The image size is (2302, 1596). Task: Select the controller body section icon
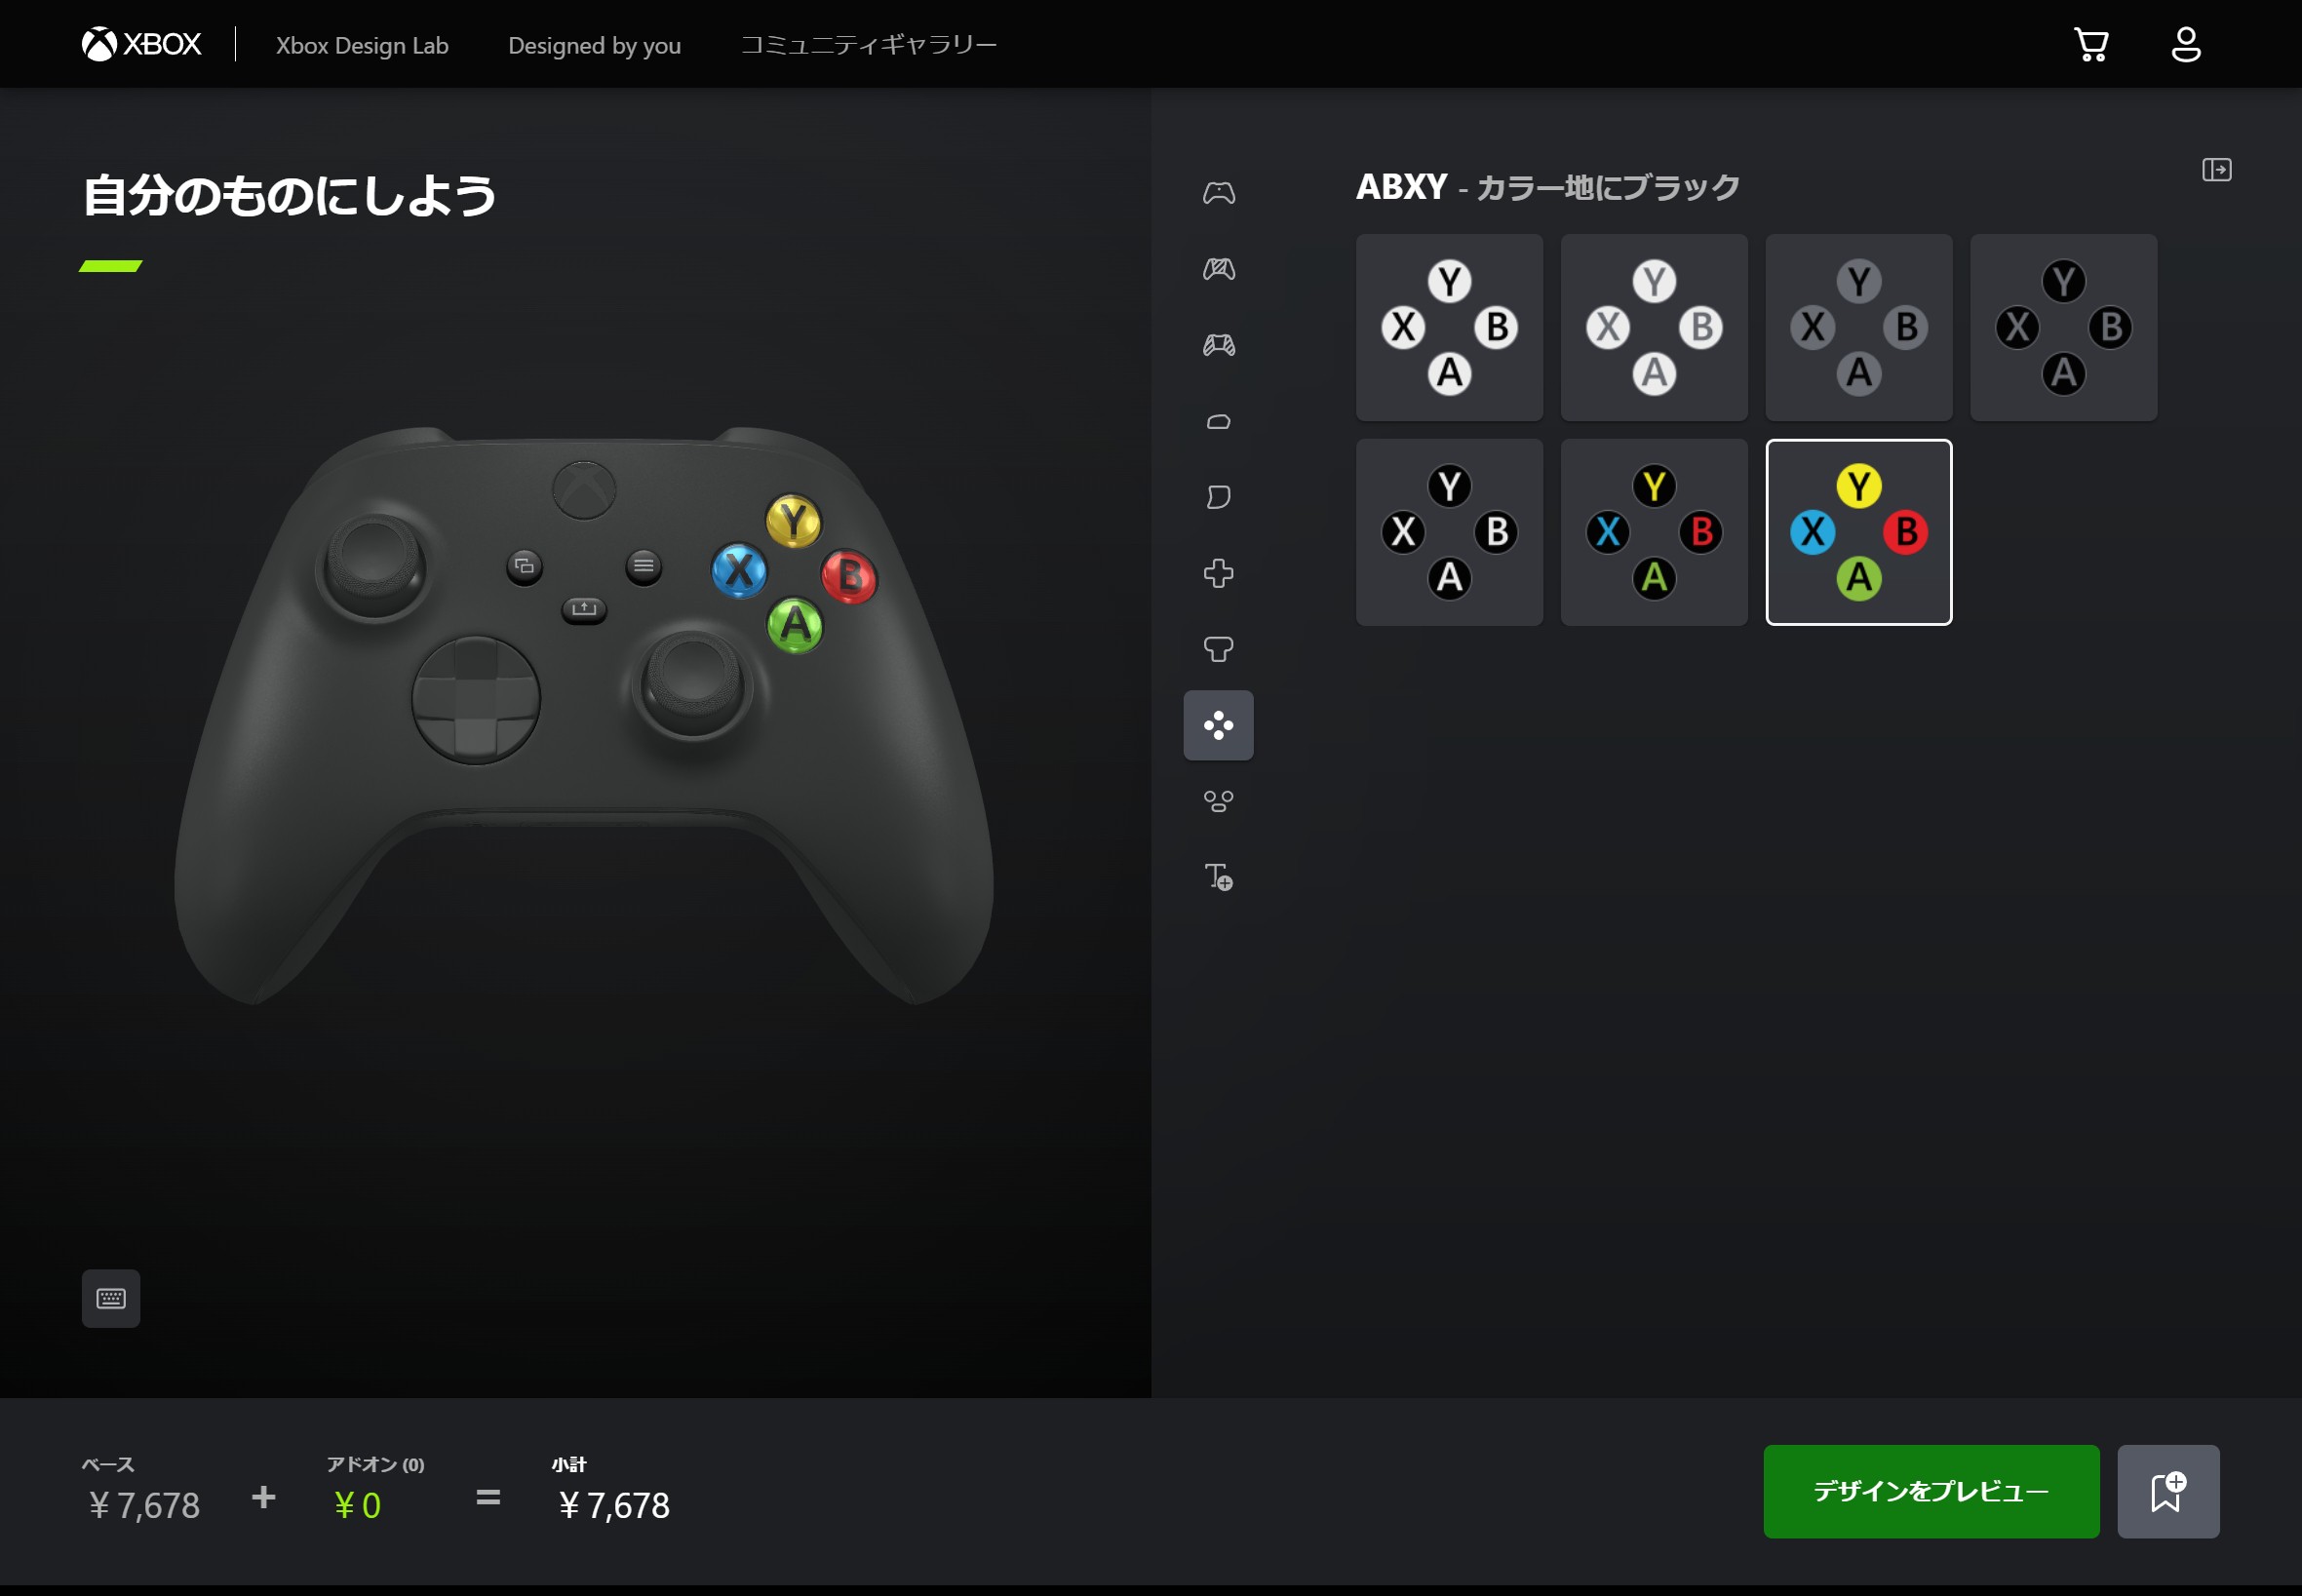pyautogui.click(x=1218, y=193)
